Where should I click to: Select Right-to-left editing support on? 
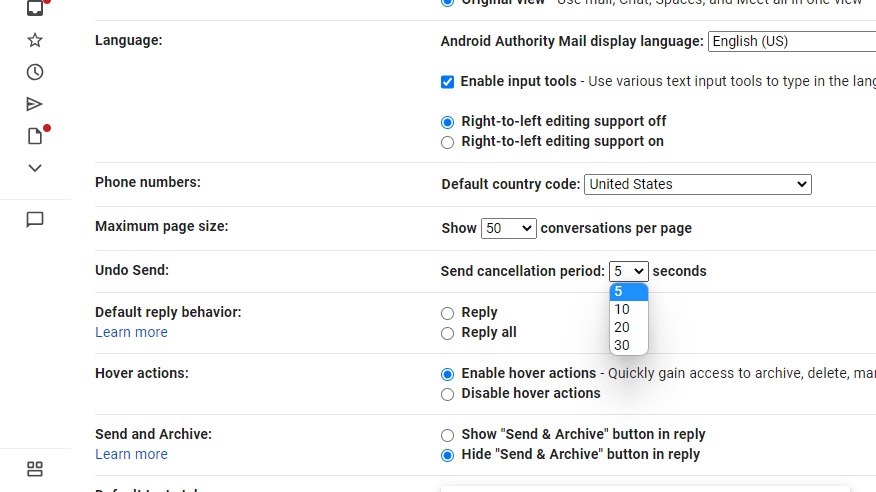(x=448, y=142)
